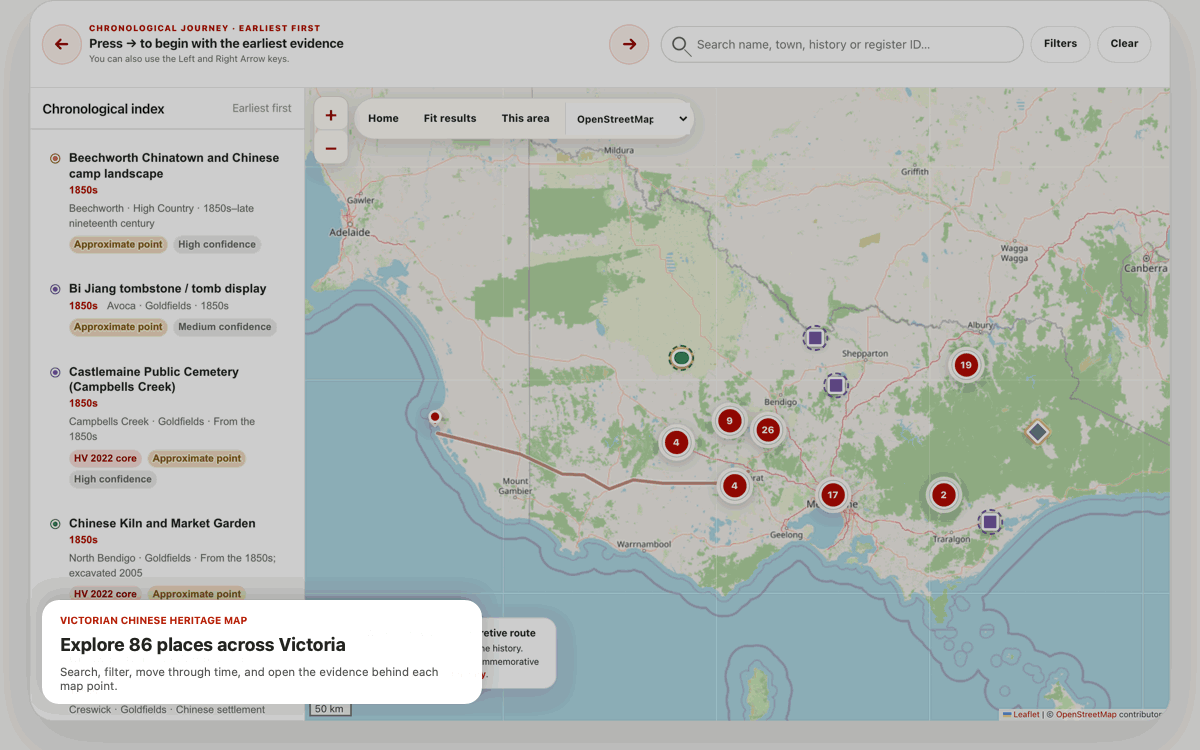Select the blue diamond marker east of Albury
The height and width of the screenshot is (750, 1200).
tap(1038, 432)
